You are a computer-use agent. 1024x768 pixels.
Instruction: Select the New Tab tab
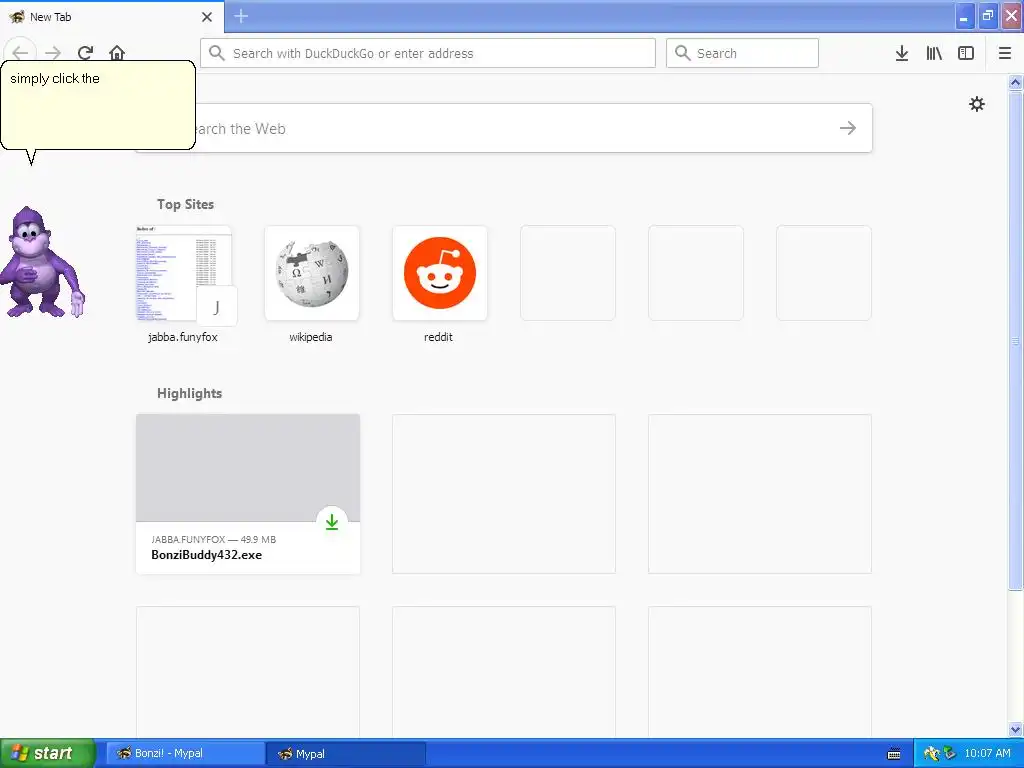112,17
